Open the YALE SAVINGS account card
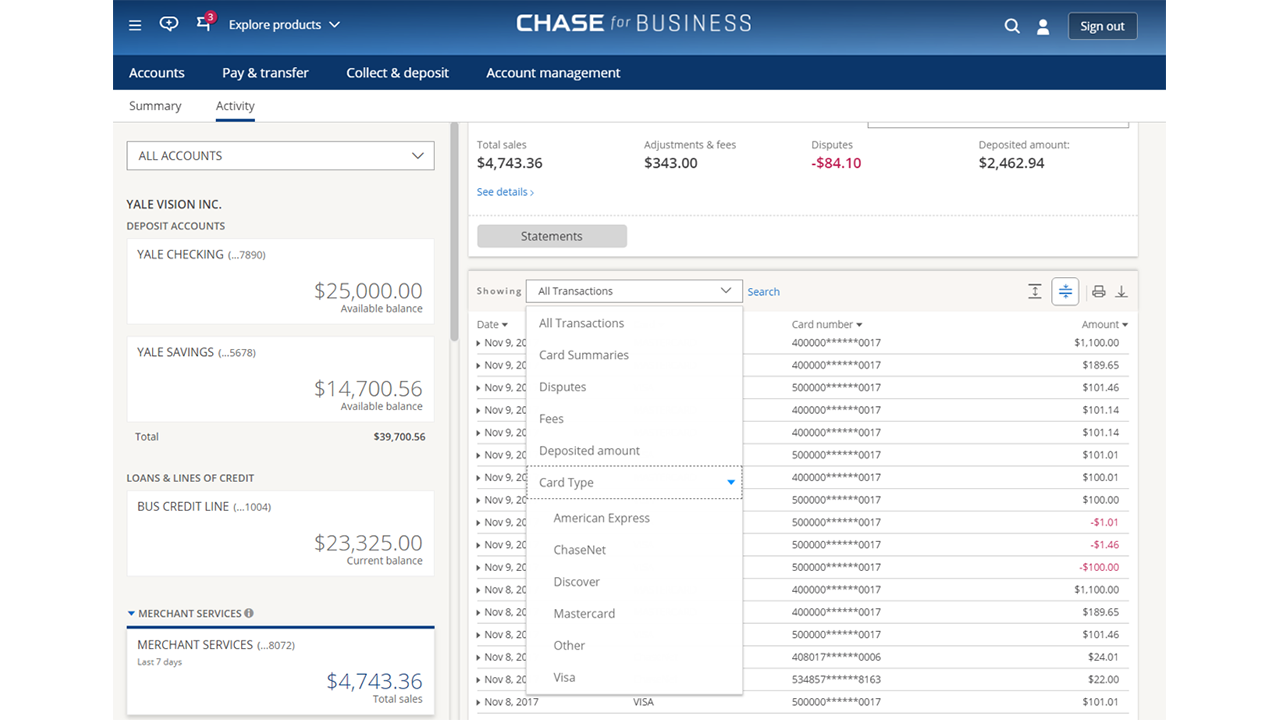Viewport: 1280px width, 720px height. (x=280, y=379)
